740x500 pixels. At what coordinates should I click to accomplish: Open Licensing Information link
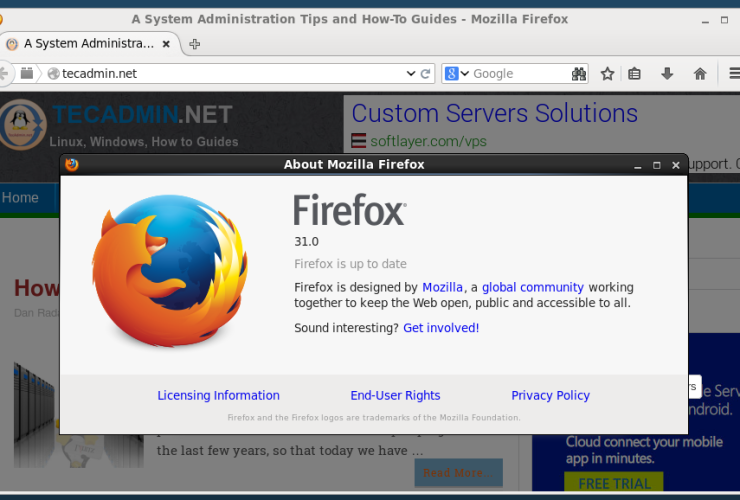218,396
